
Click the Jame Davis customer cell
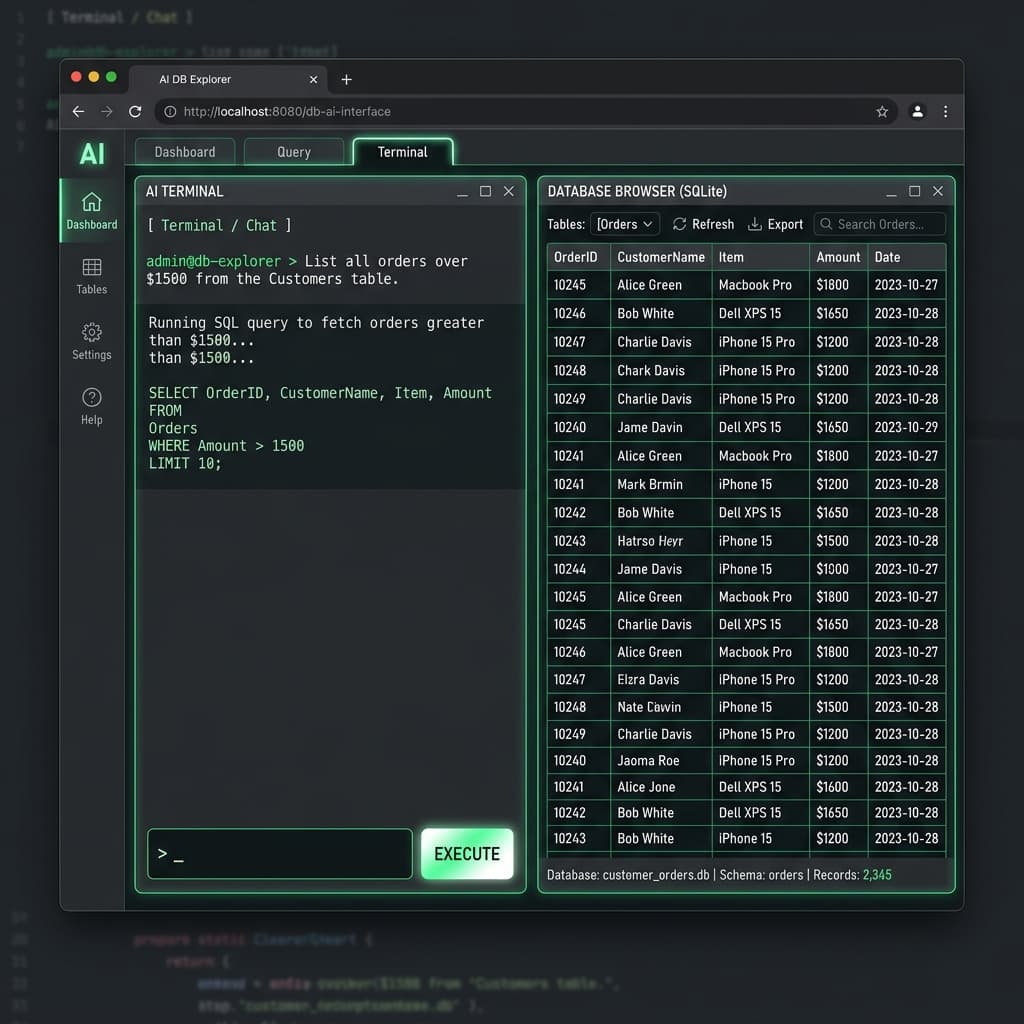point(661,569)
